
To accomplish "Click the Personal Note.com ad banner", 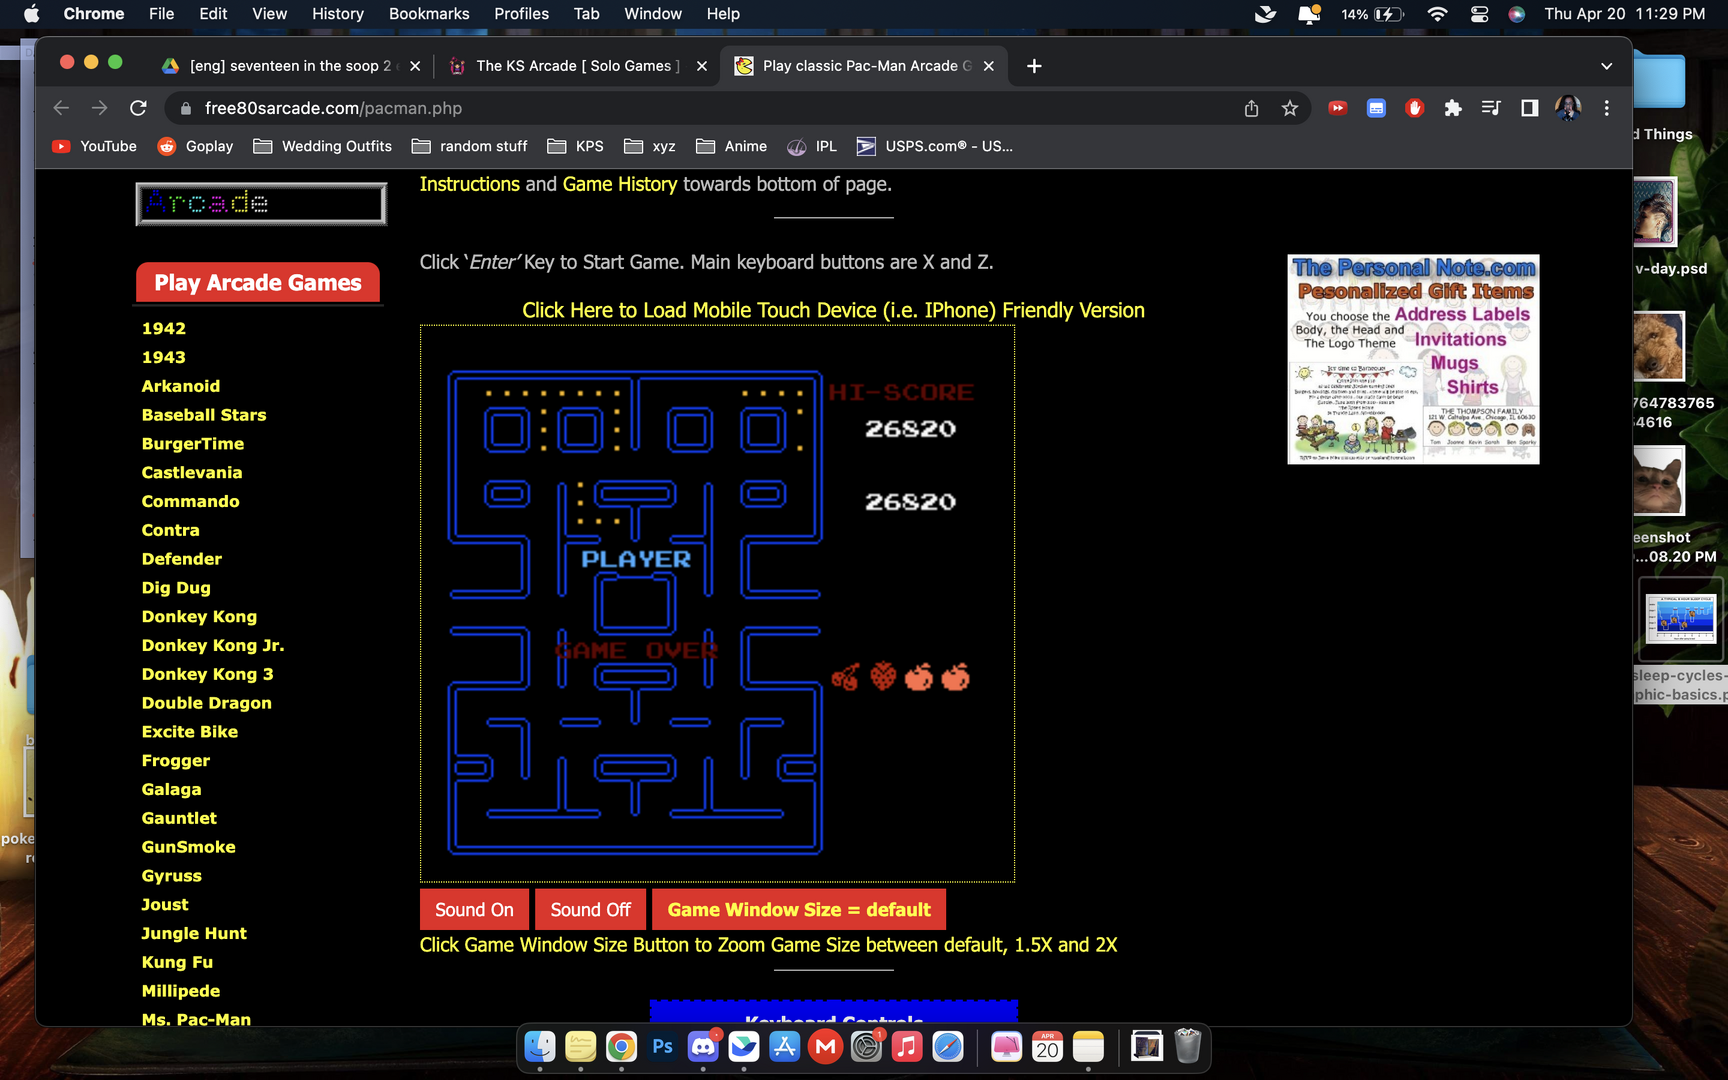I will (1413, 359).
